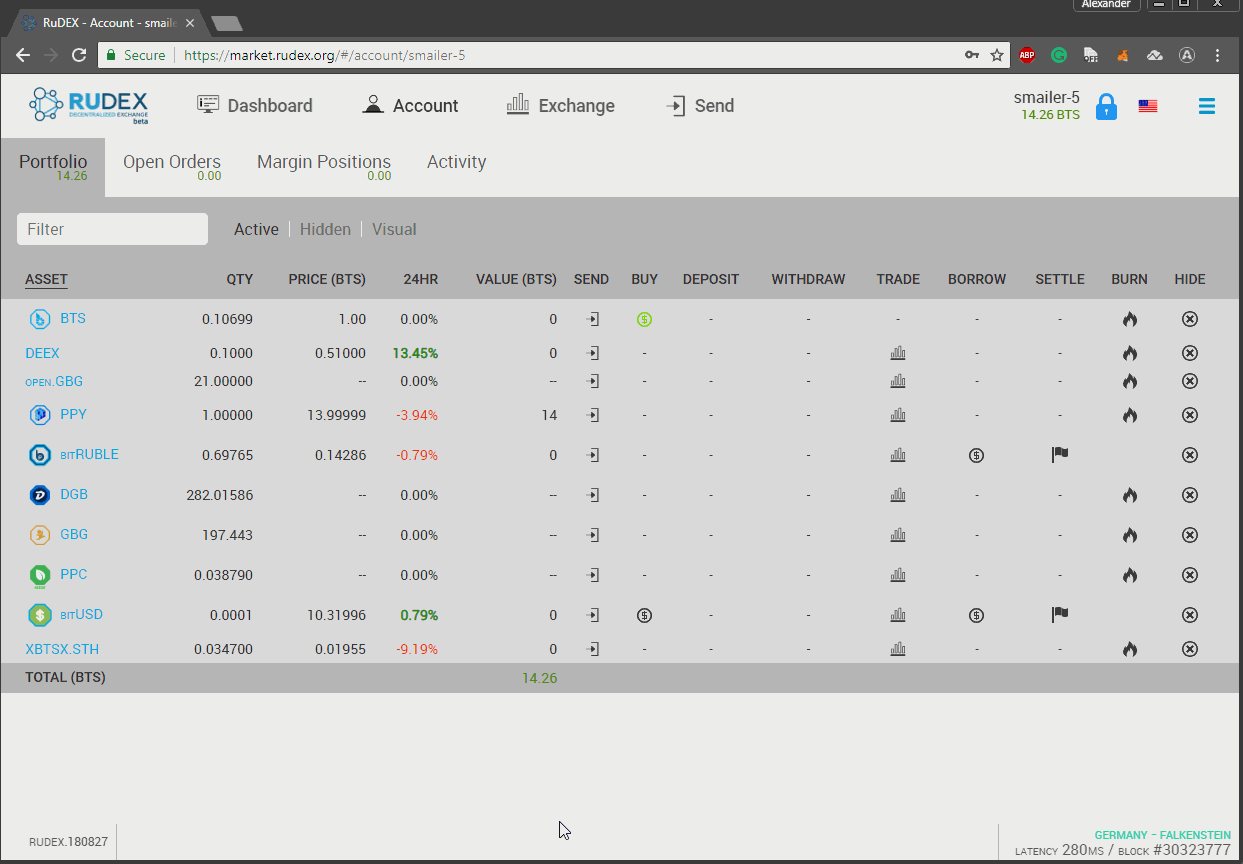Open the Chrome three-dot menu
Viewport: 1243px width, 864px height.
(1217, 55)
